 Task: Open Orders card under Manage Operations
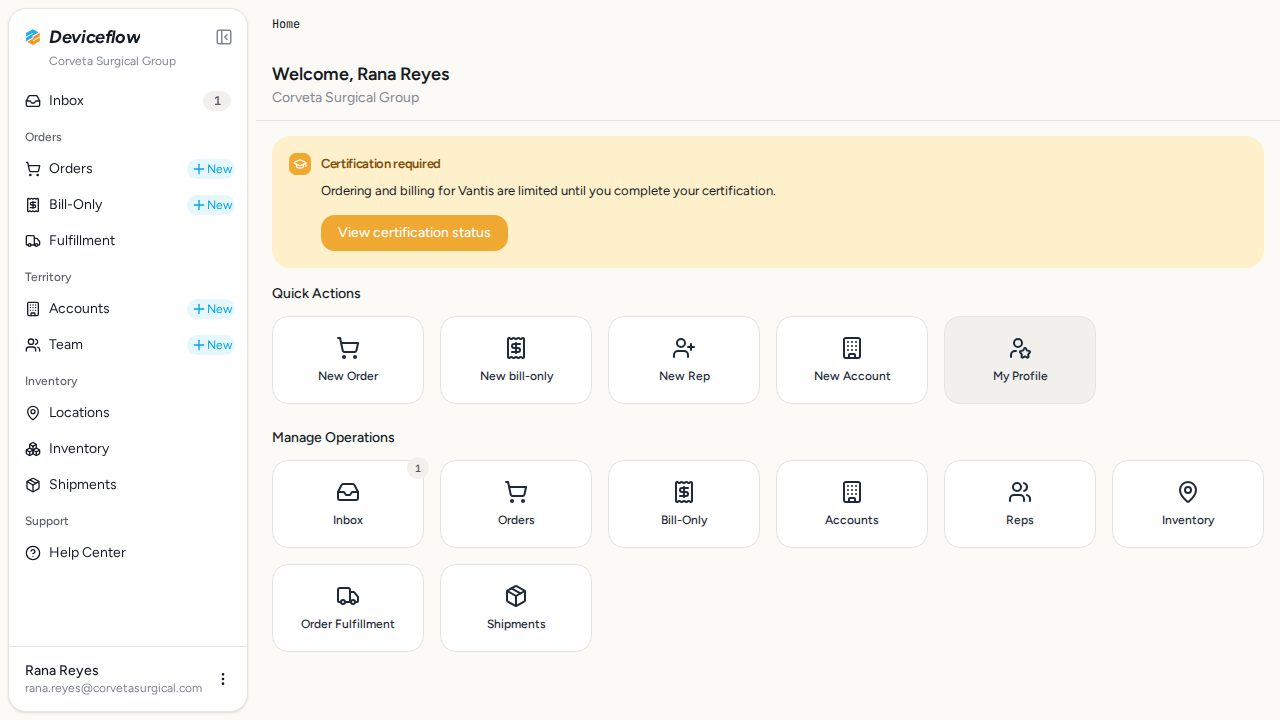click(516, 504)
